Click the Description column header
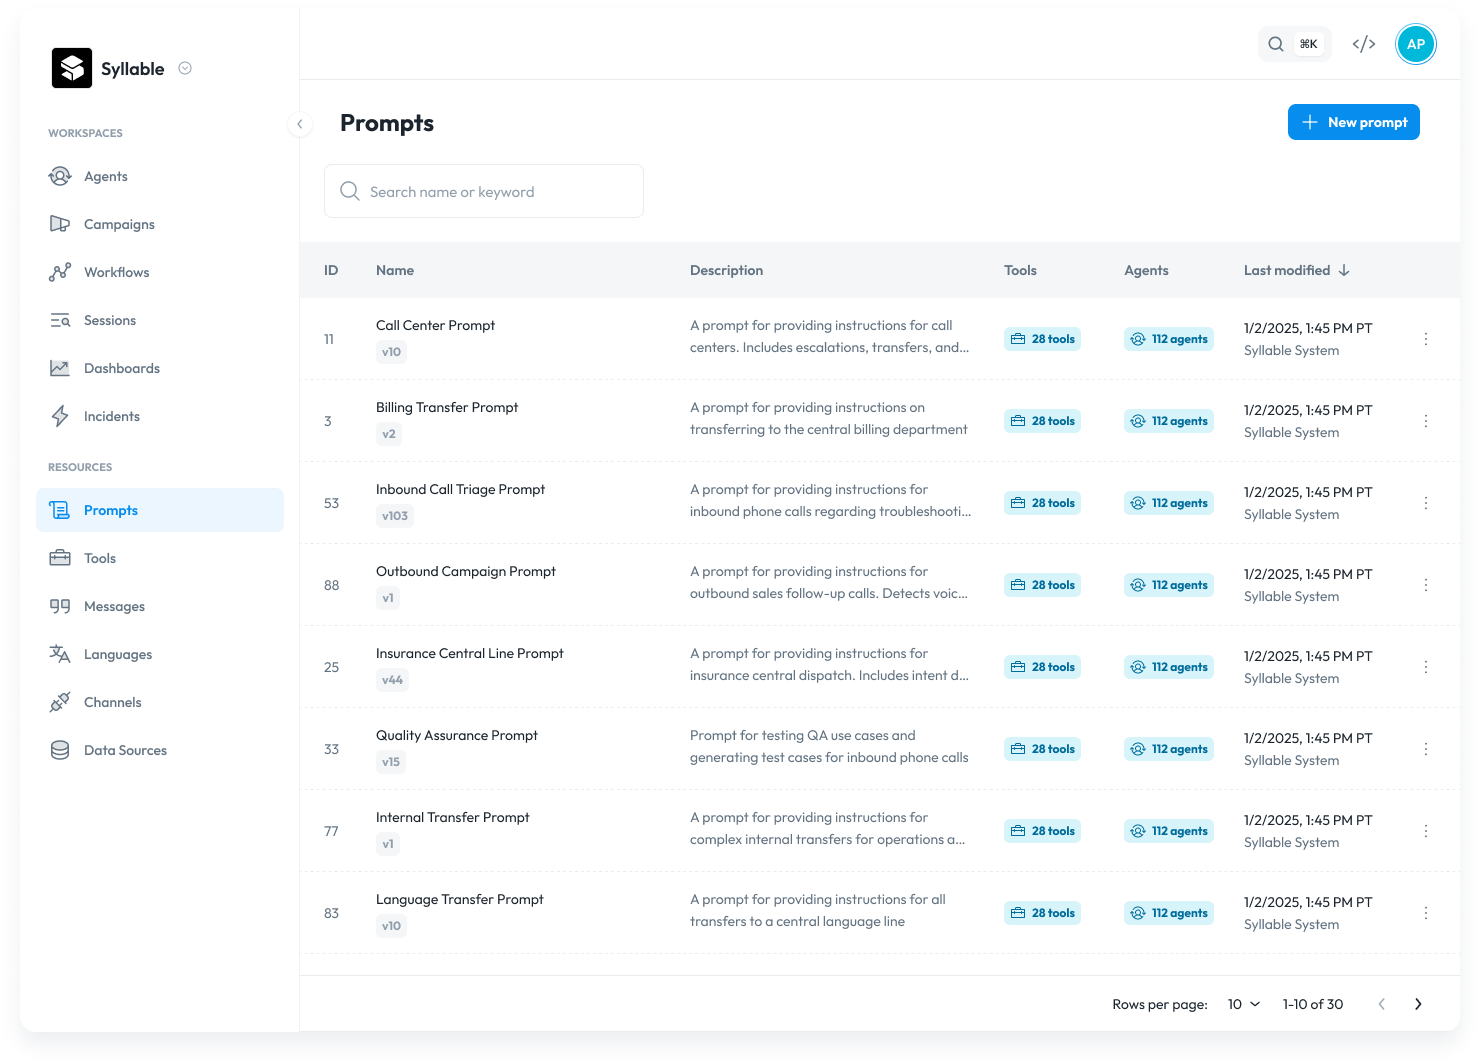The width and height of the screenshot is (1480, 1064). (x=726, y=270)
